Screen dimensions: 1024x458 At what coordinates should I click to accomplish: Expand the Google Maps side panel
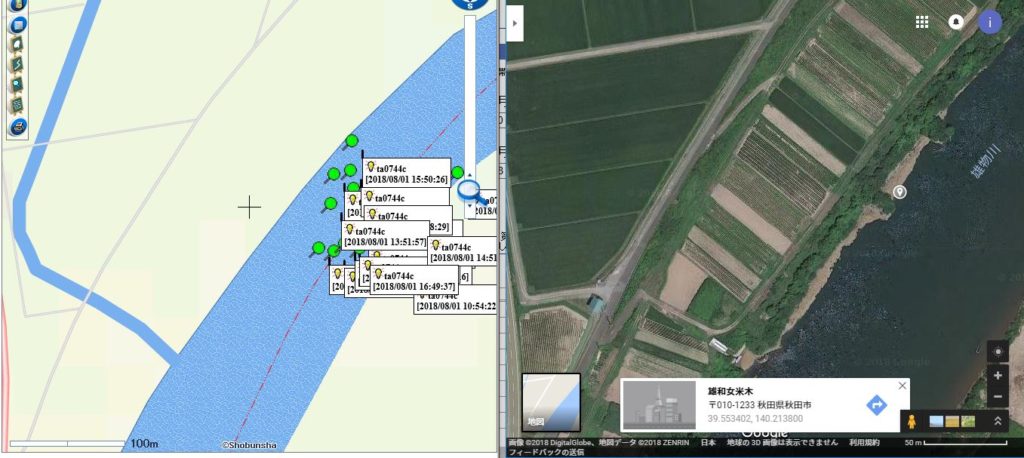[516, 22]
